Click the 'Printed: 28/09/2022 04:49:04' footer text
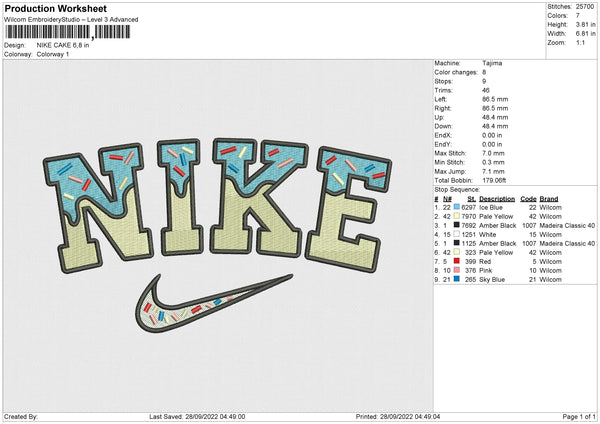The width and height of the screenshot is (600, 424). coord(398,416)
